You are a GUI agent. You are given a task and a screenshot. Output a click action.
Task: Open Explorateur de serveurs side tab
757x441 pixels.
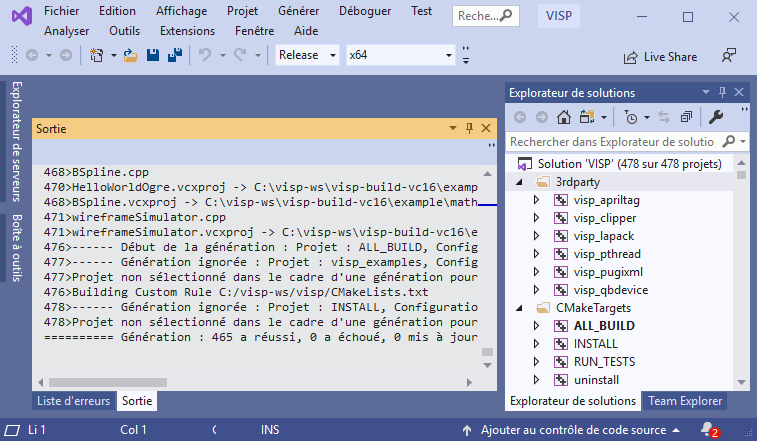16,141
